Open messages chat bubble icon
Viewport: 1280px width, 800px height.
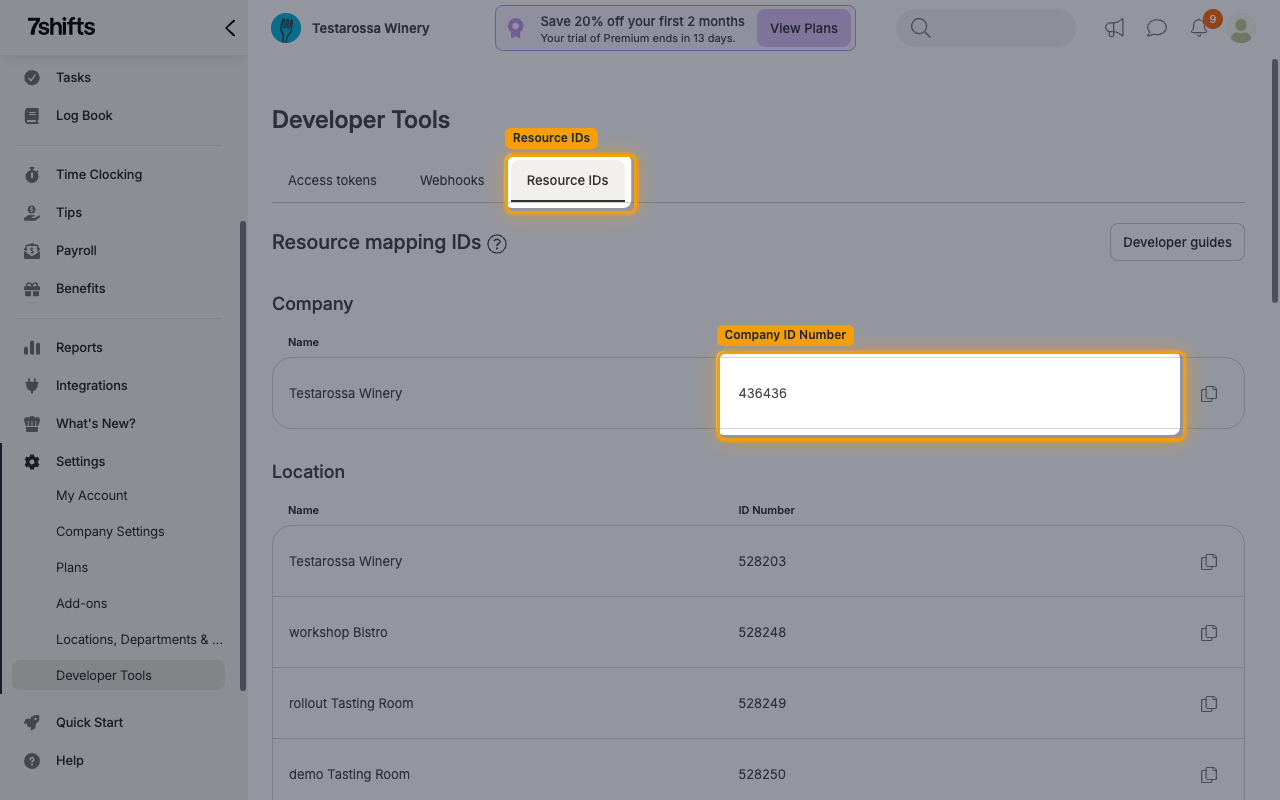pos(1157,28)
